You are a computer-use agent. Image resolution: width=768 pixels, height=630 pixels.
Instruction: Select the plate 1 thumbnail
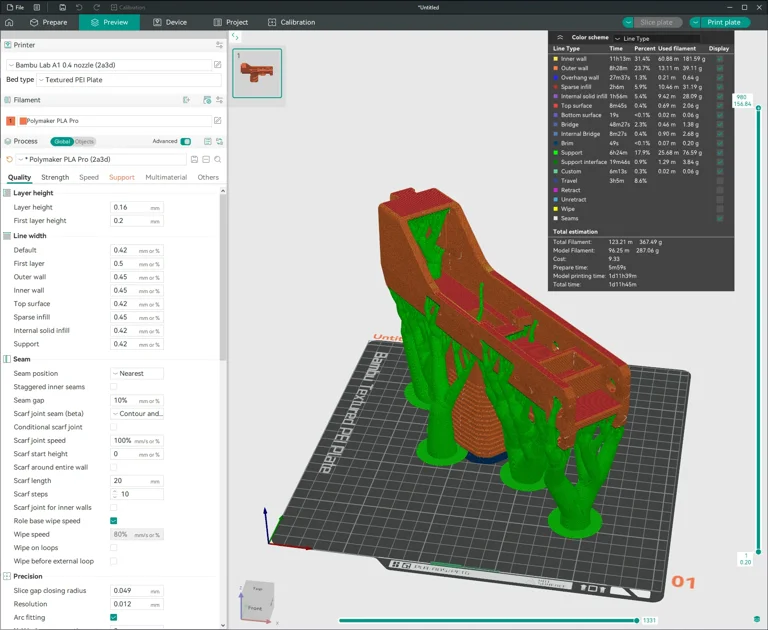pos(257,74)
